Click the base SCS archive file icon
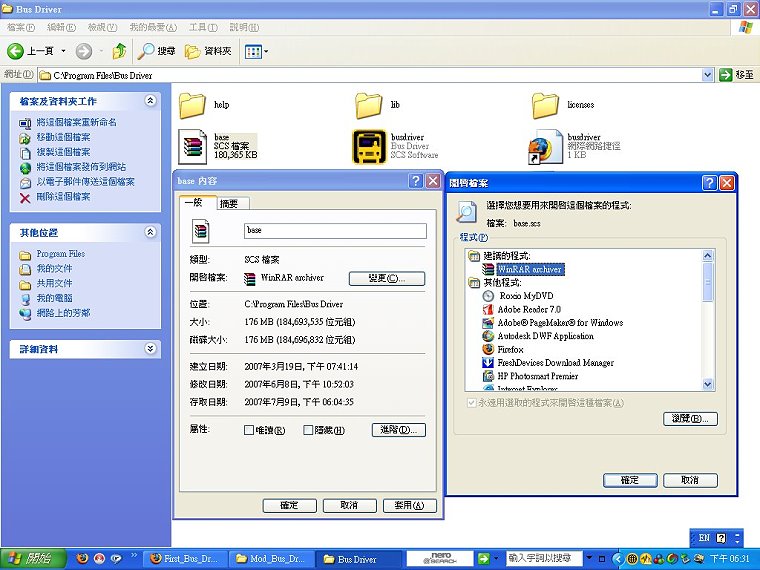This screenshot has height=570, width=760. [193, 146]
